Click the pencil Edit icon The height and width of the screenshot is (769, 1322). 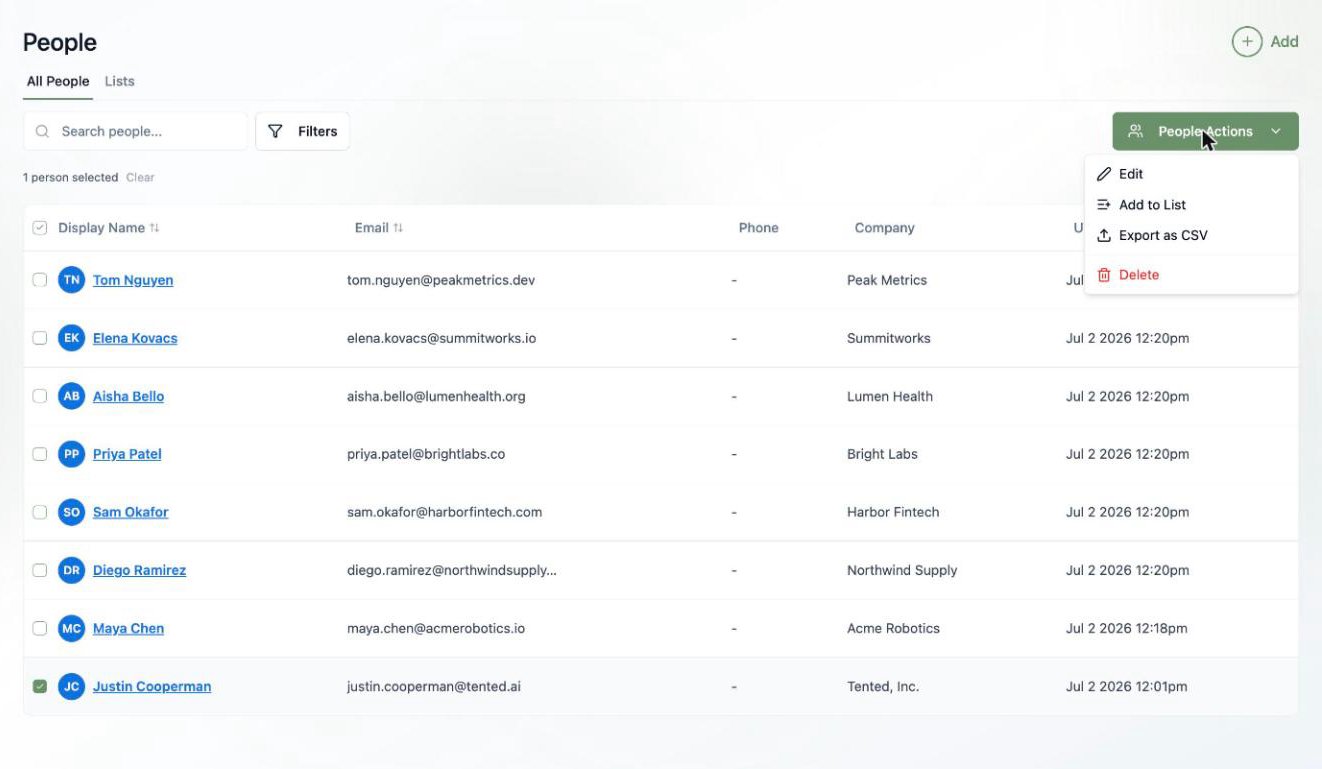[1104, 174]
